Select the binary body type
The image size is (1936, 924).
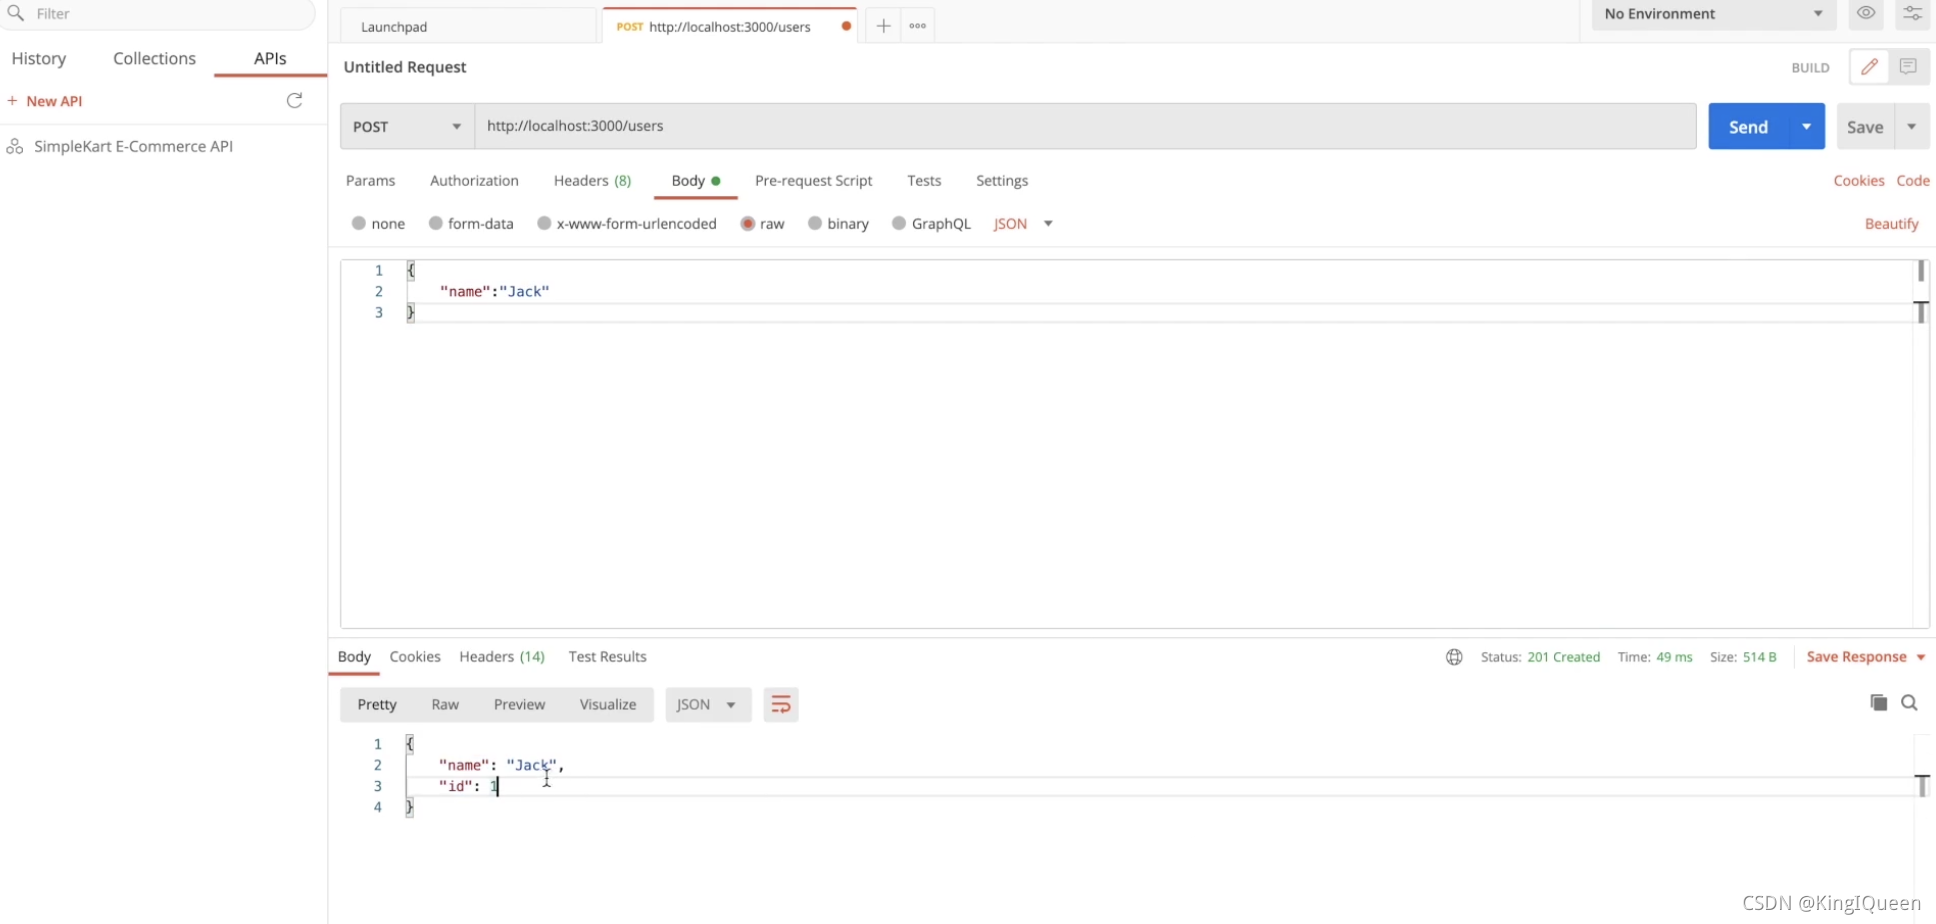pyautogui.click(x=838, y=223)
